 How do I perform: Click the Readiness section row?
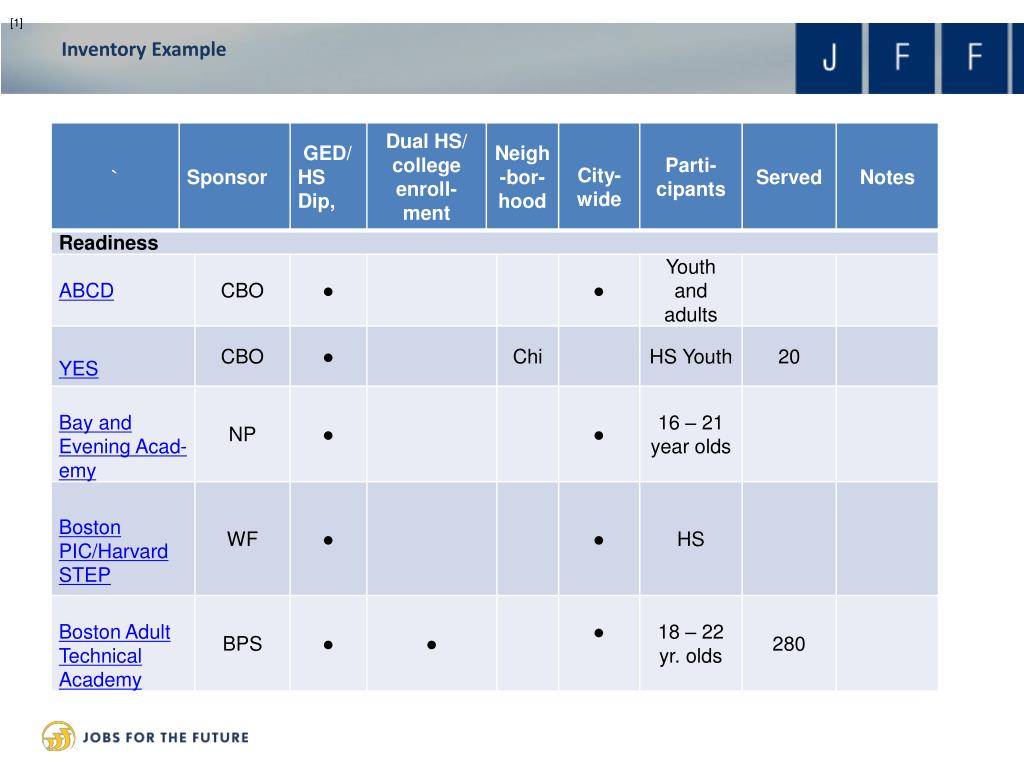[x=494, y=242]
